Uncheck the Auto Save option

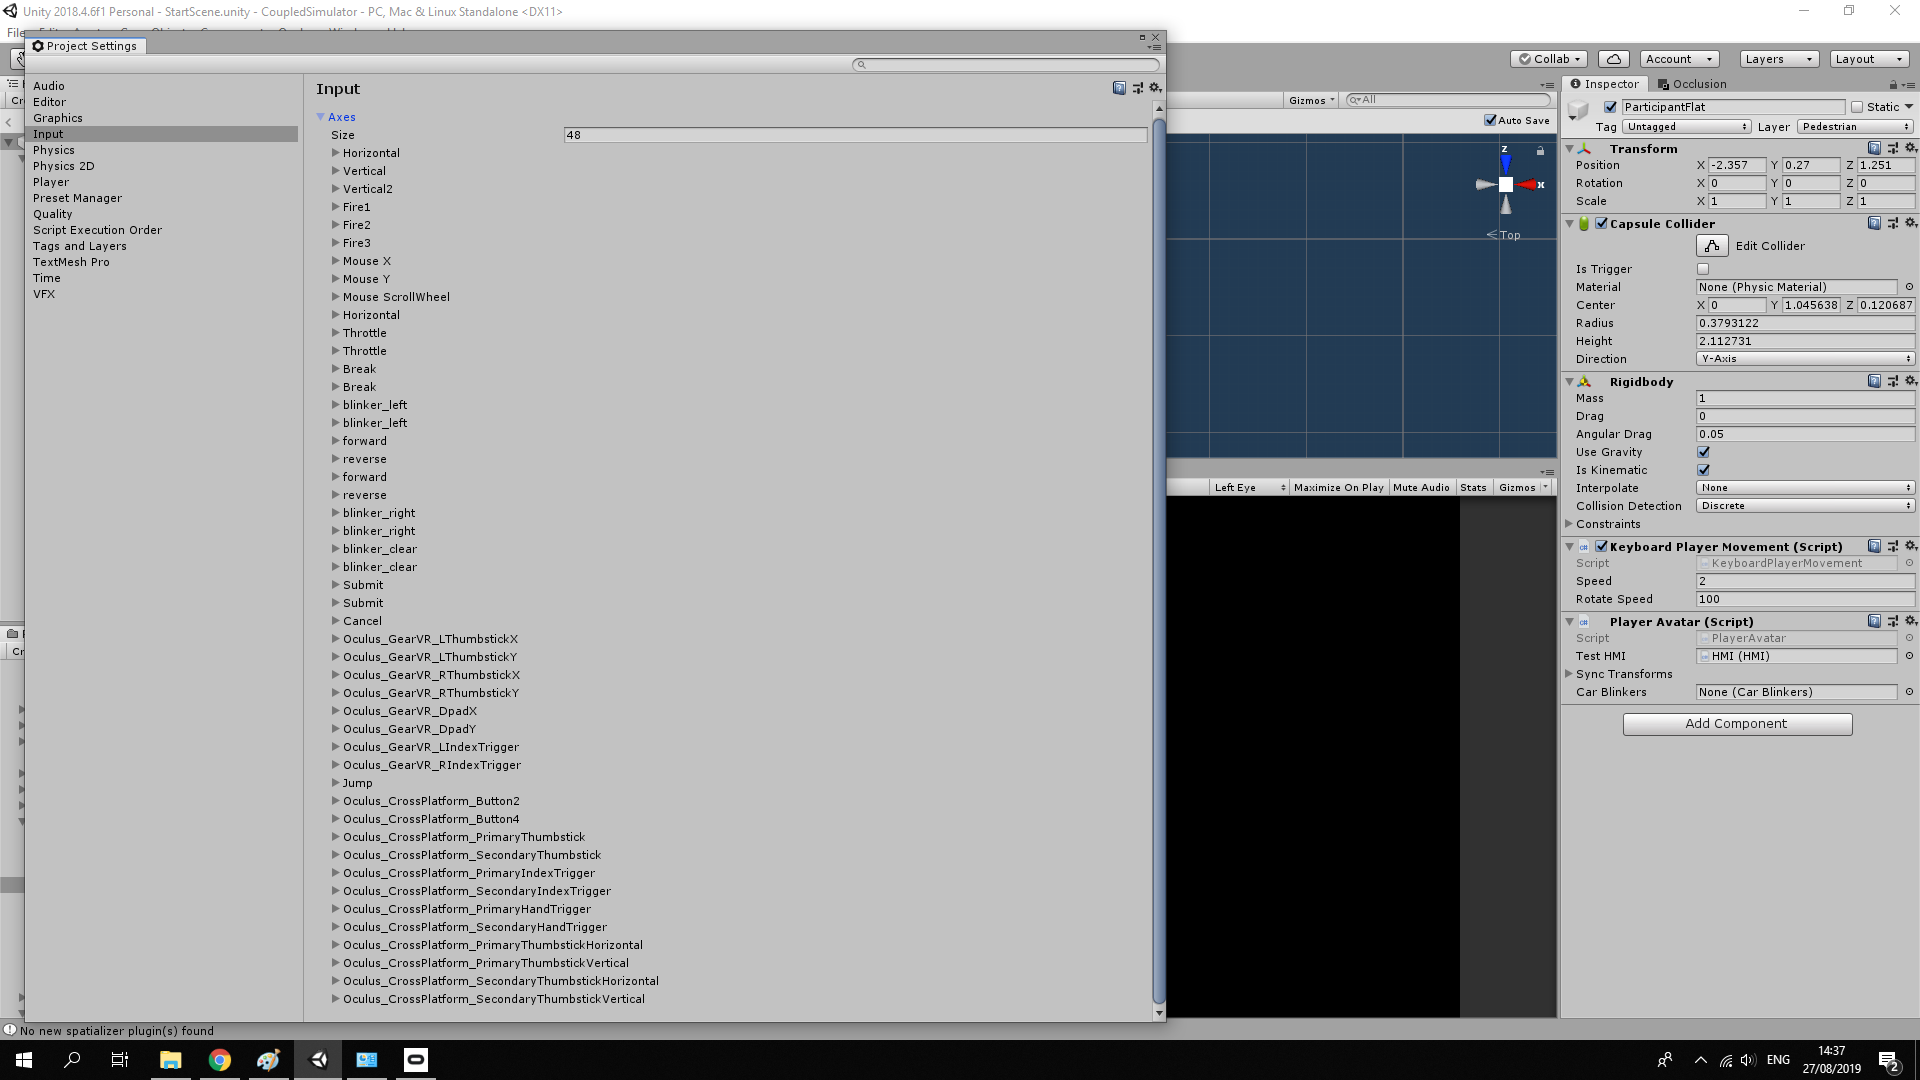click(1490, 120)
